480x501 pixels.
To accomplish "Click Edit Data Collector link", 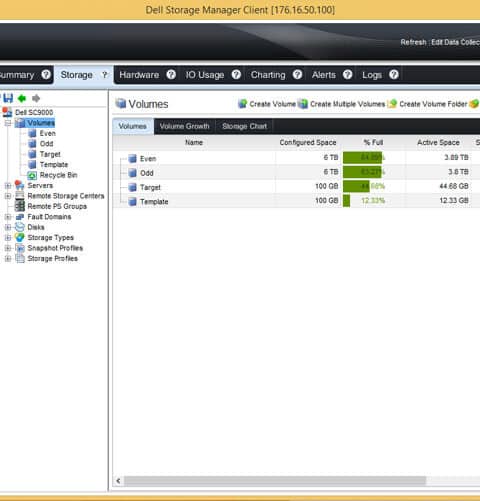I will tap(455, 42).
